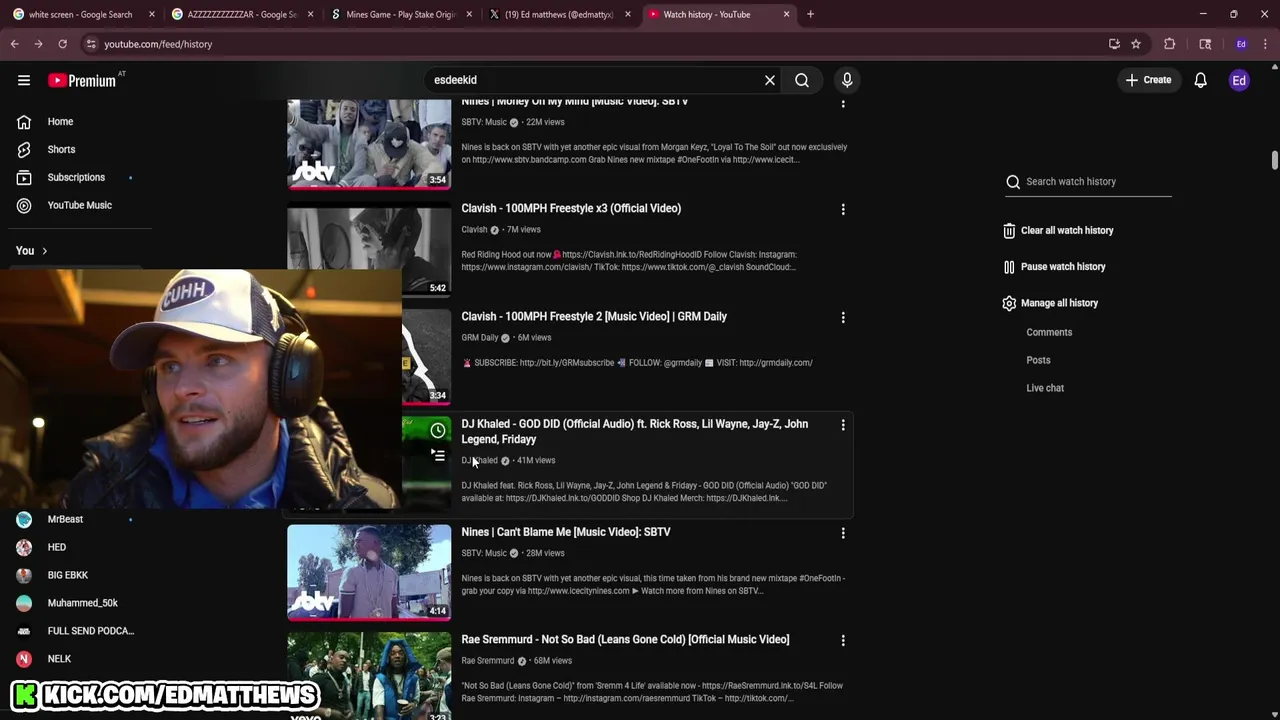Clear the search box with the X icon
1280x720 pixels.
pos(770,80)
